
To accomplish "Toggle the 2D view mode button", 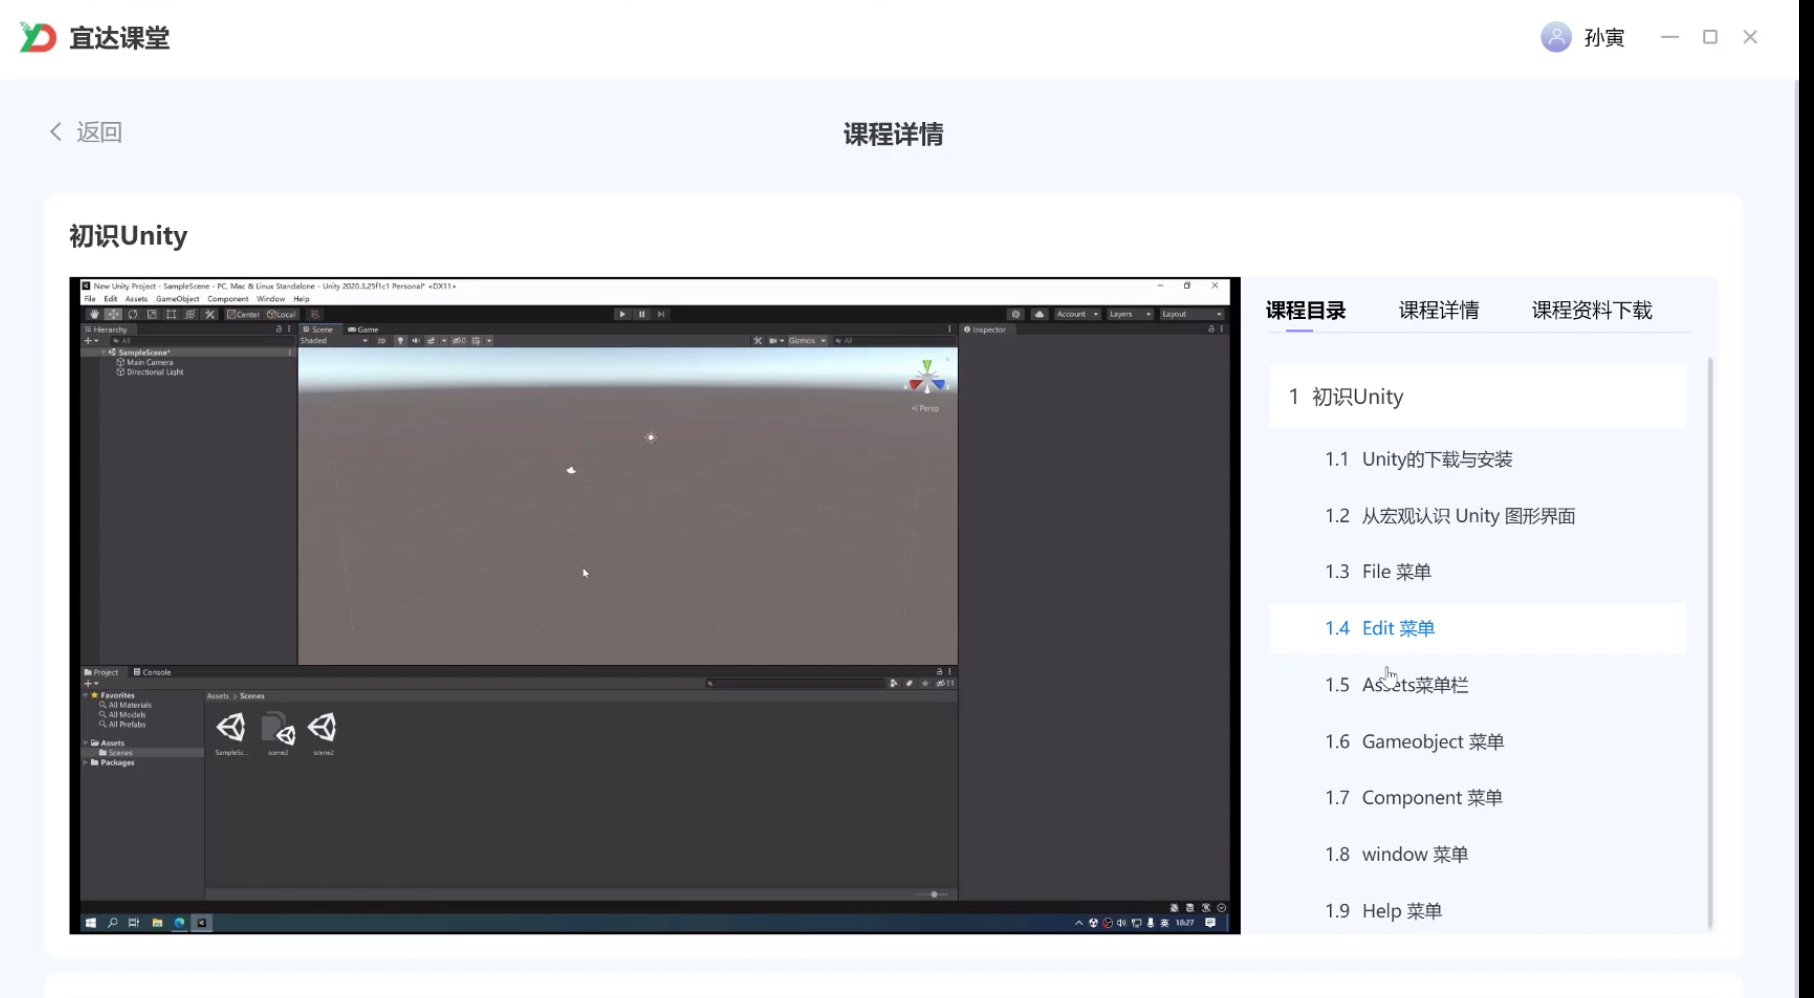I will point(381,341).
